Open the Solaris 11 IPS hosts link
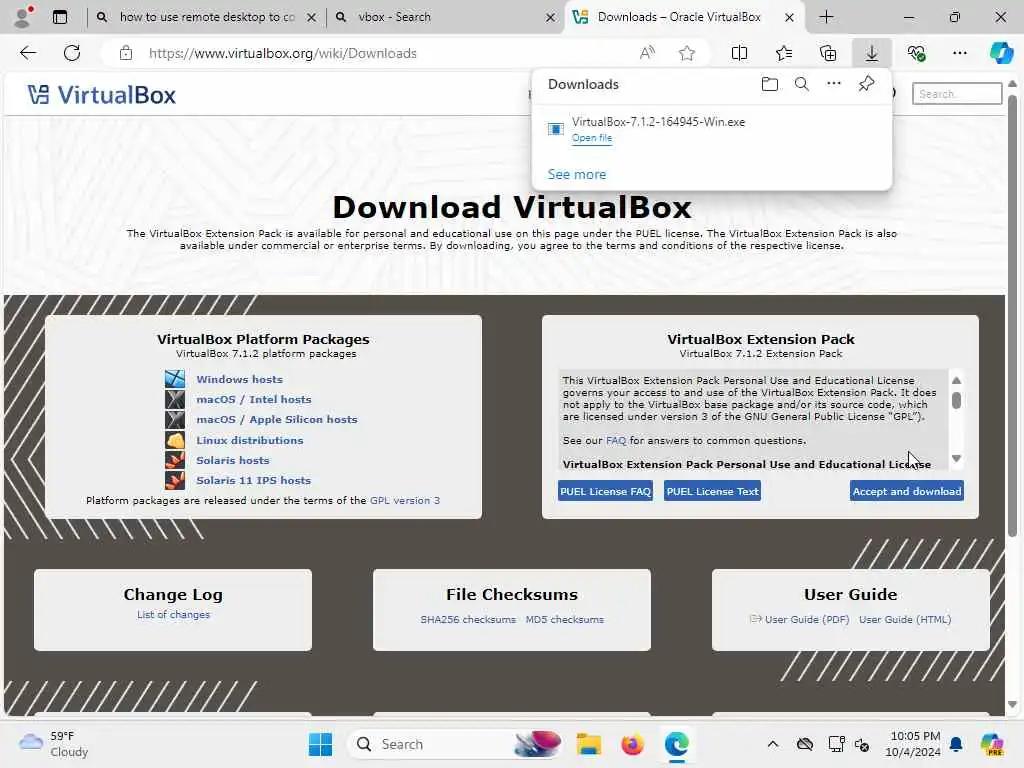This screenshot has height=768, width=1024. tap(253, 481)
